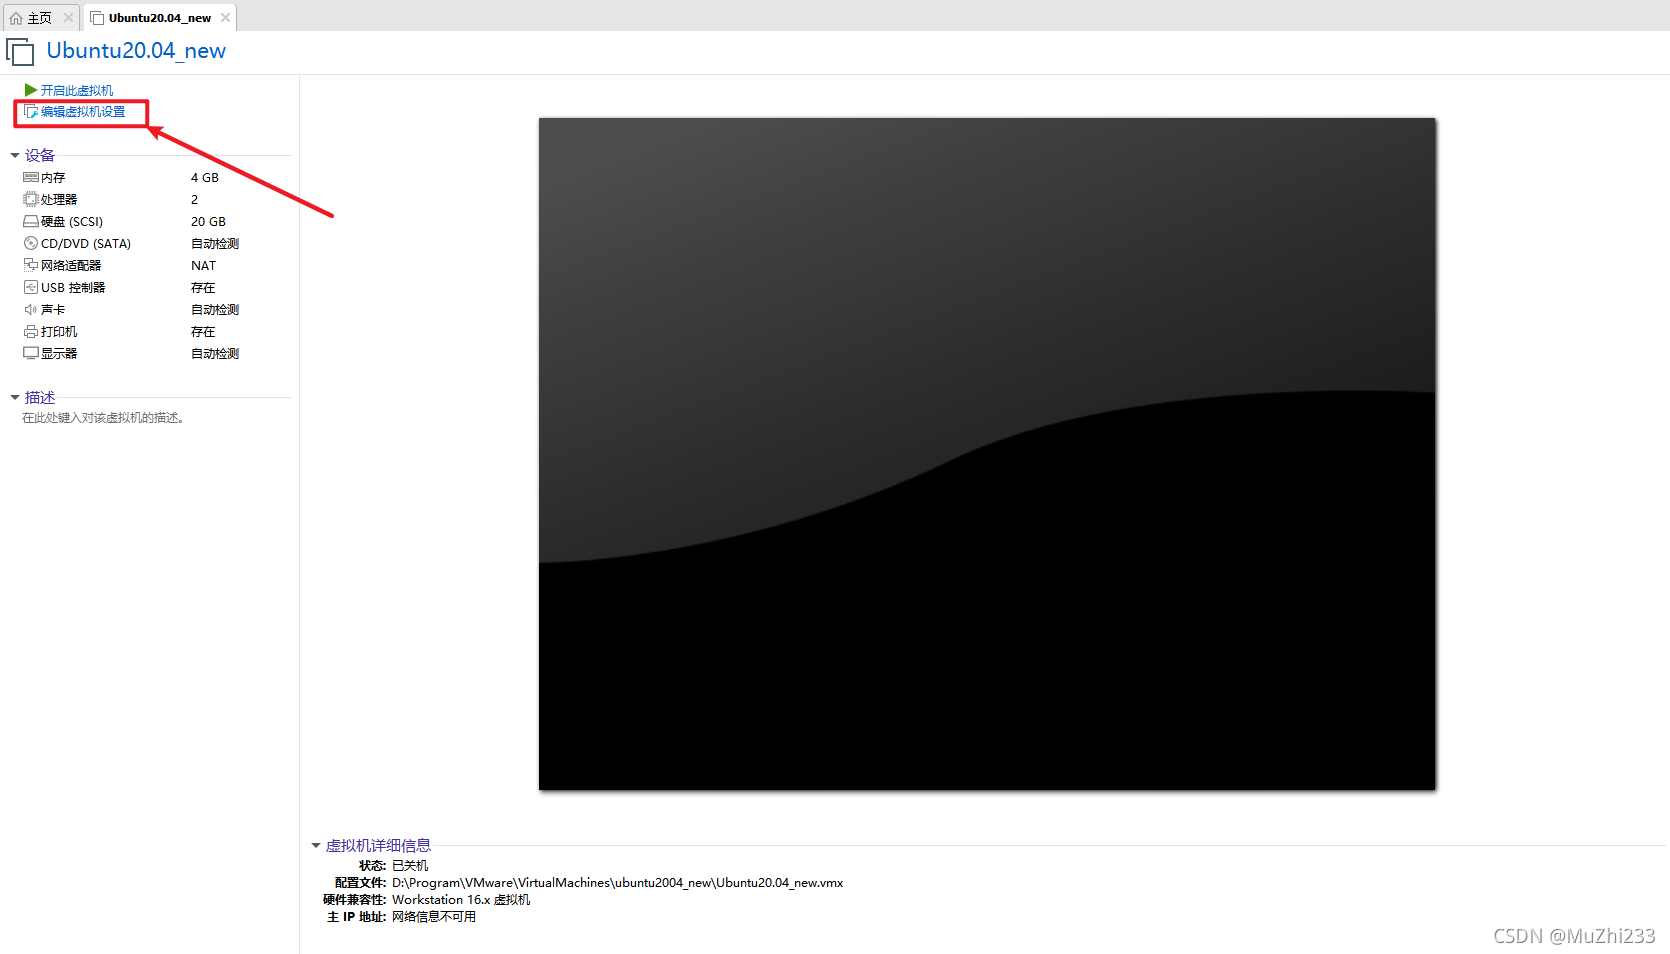Click the 显示器 display icon
The height and width of the screenshot is (954, 1670).
[x=31, y=353]
